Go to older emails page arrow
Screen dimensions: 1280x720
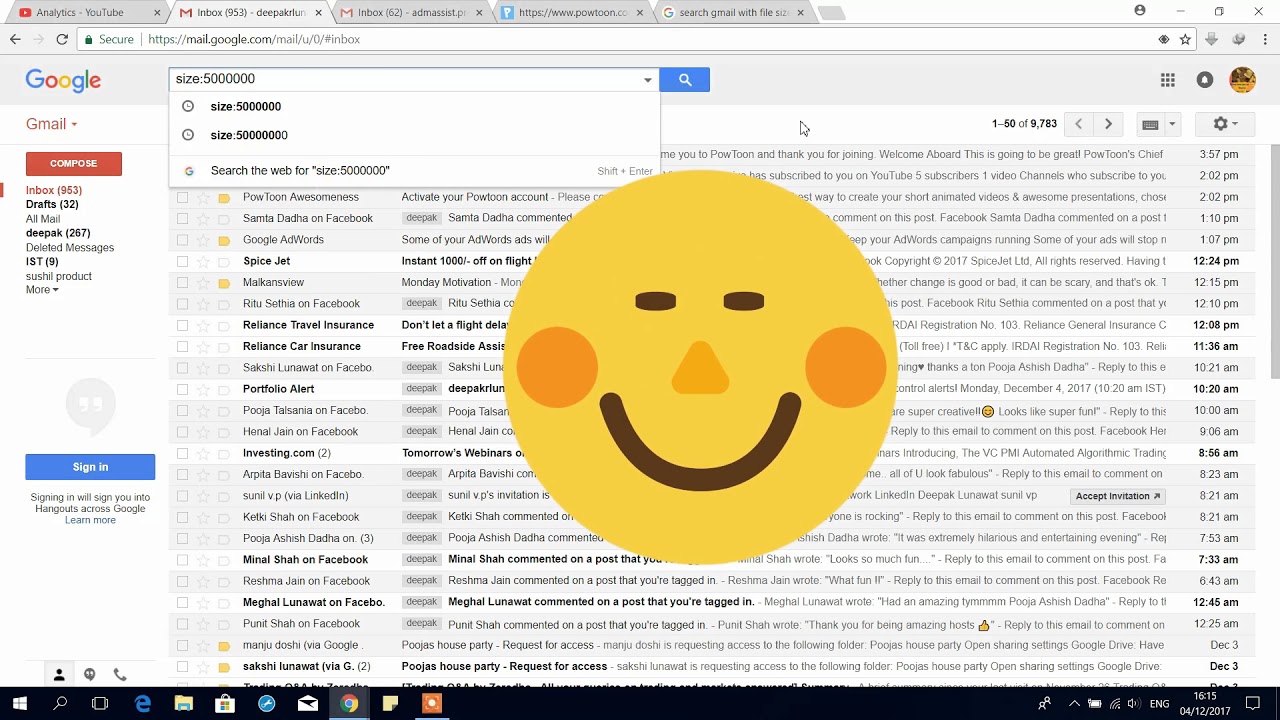[x=1108, y=124]
